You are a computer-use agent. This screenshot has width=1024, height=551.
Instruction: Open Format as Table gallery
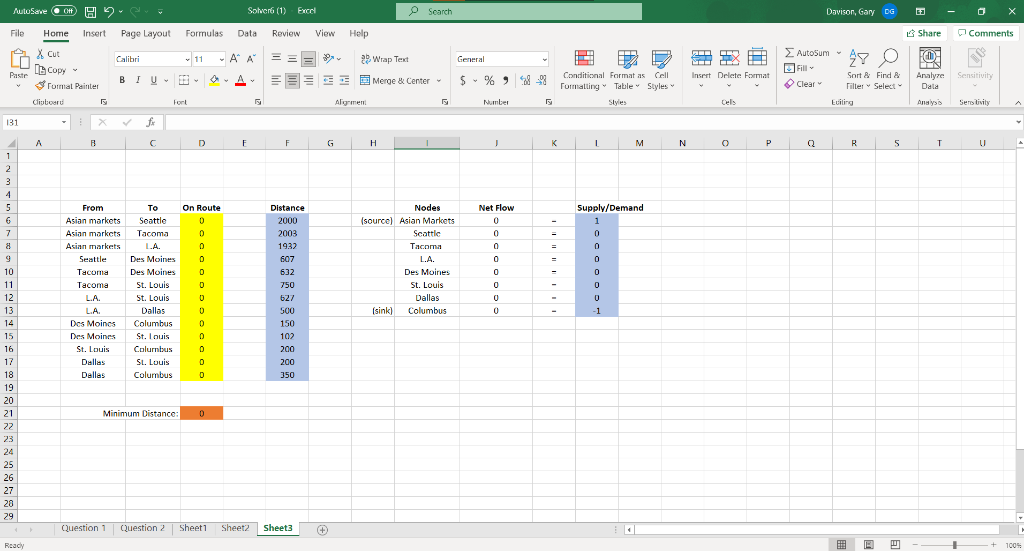coord(628,71)
